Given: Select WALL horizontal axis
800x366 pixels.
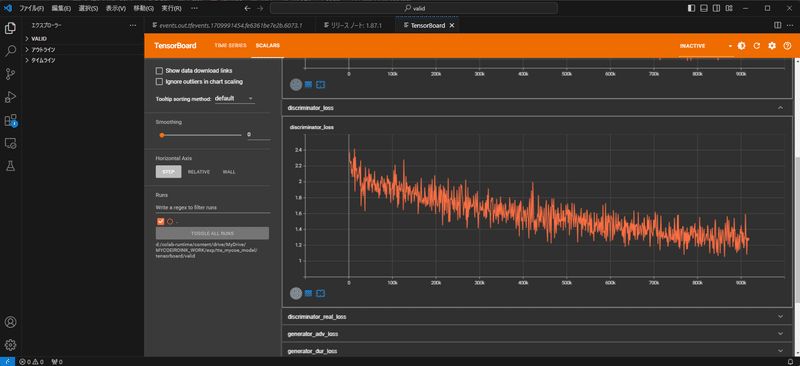Looking at the screenshot, I should coord(229,172).
